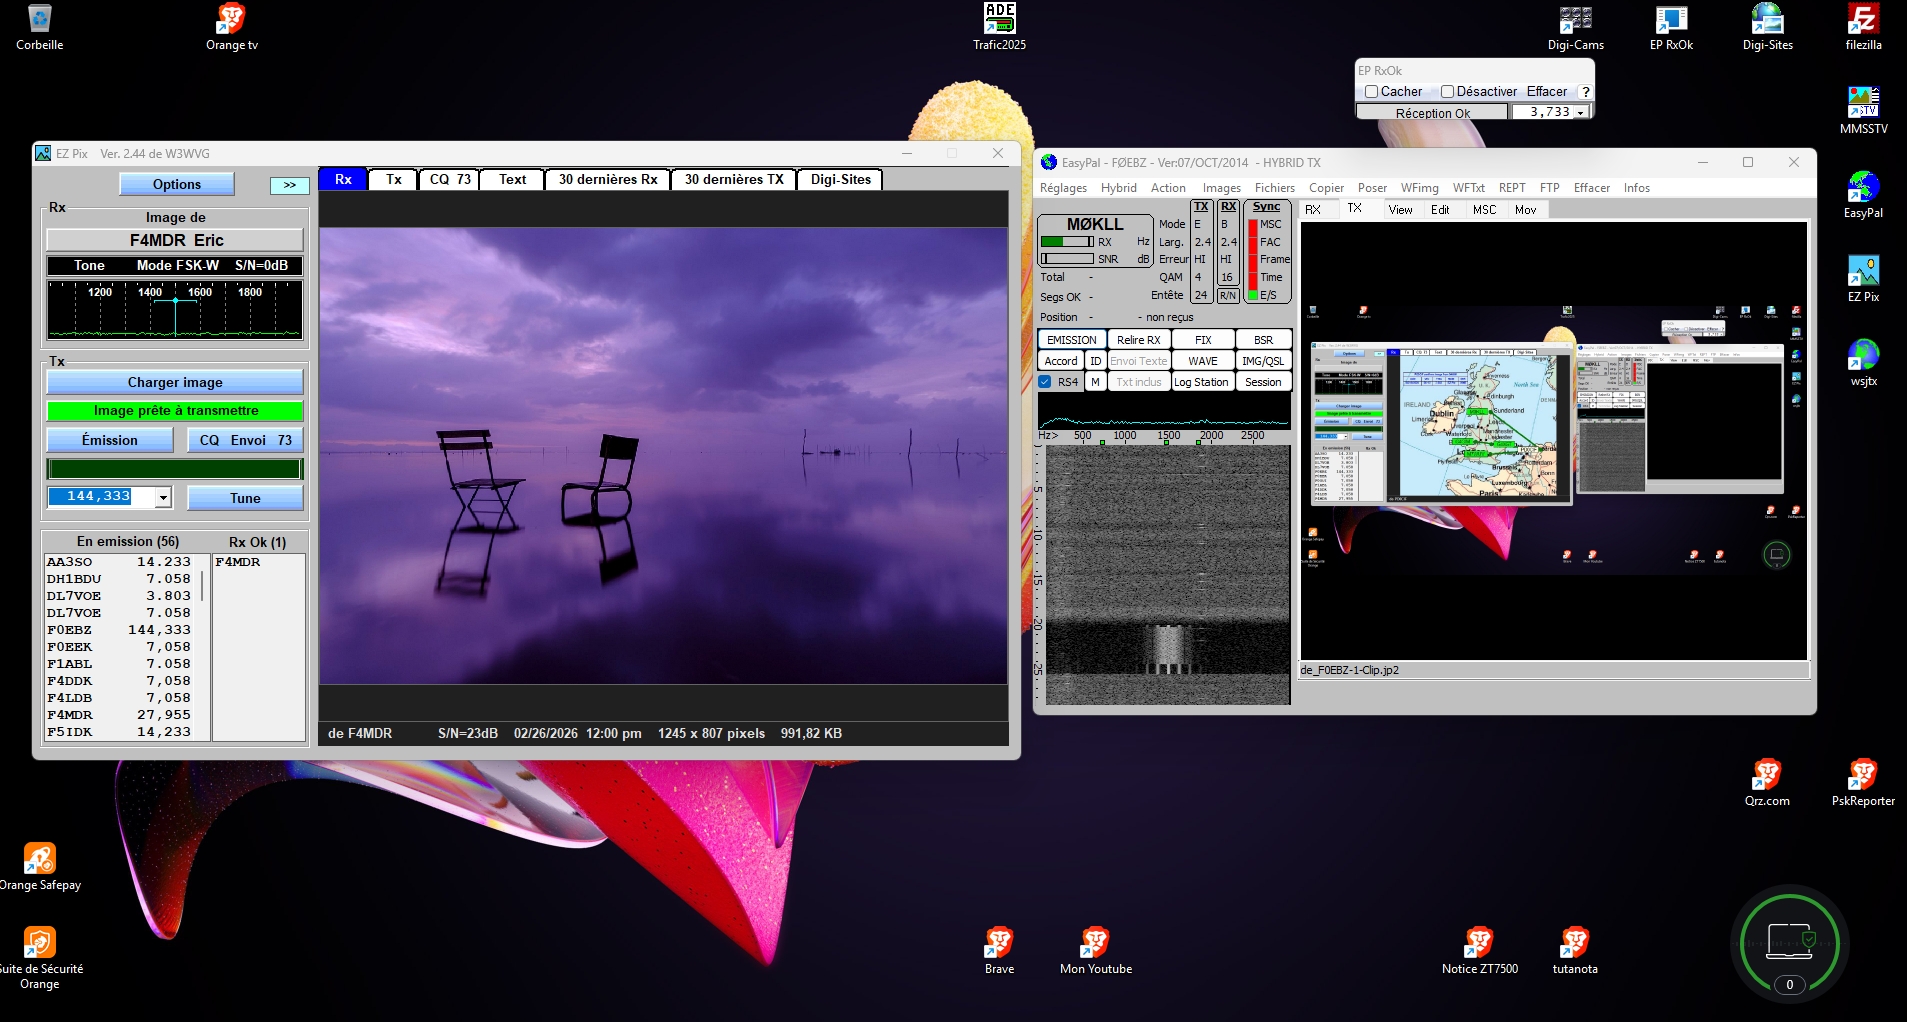
Task: Tick the Désactiver checkbox
Action: tap(1447, 92)
